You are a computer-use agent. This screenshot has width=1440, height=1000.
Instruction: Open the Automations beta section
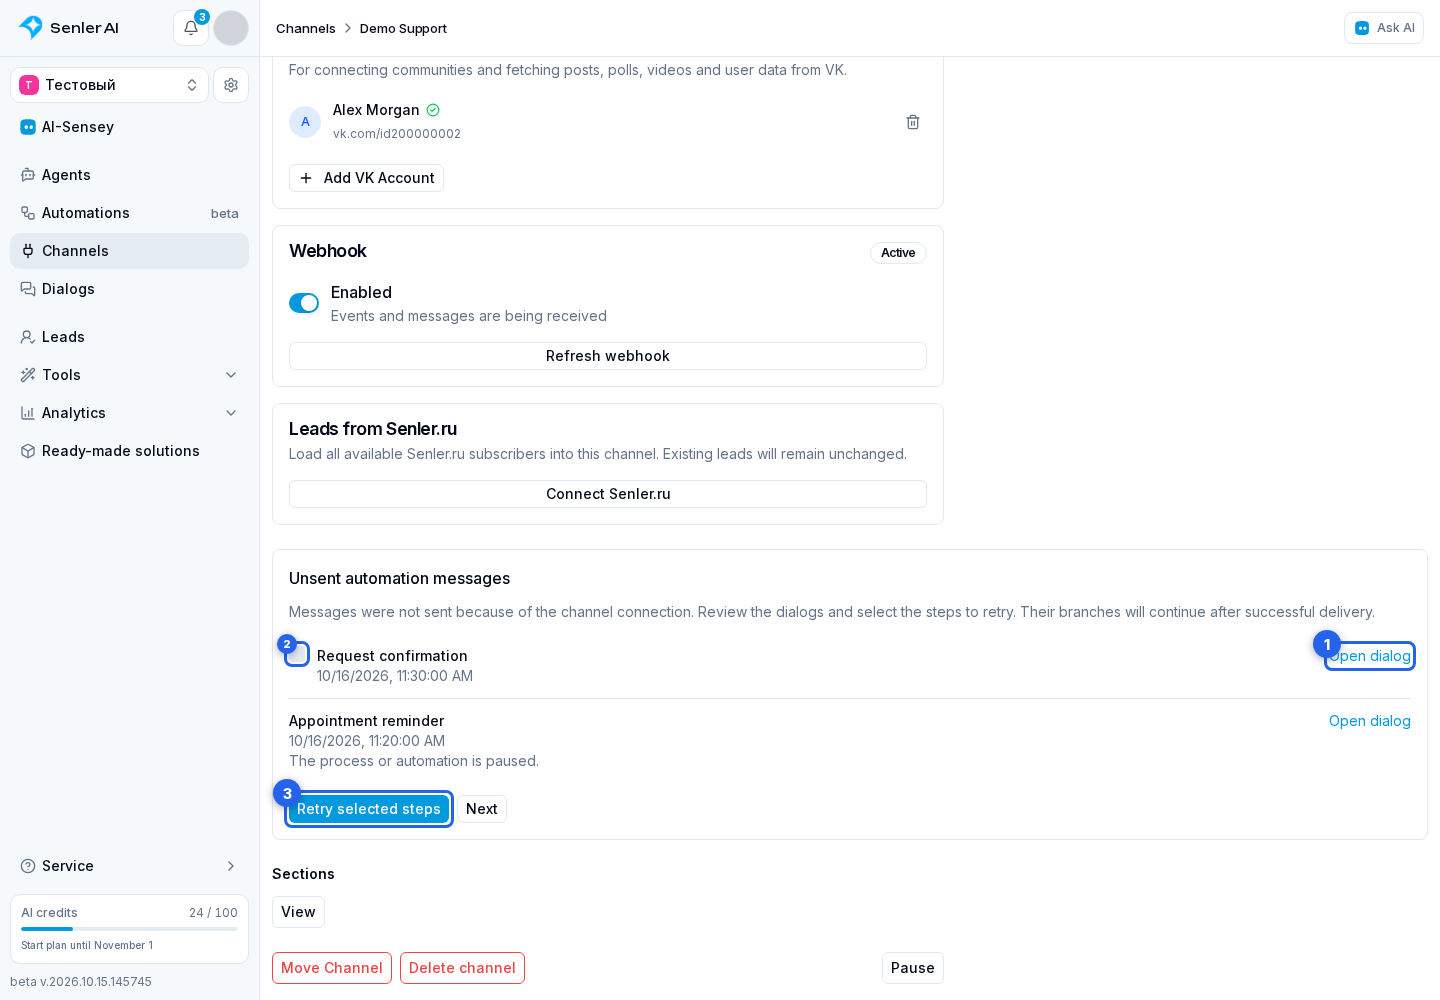pyautogui.click(x=129, y=213)
